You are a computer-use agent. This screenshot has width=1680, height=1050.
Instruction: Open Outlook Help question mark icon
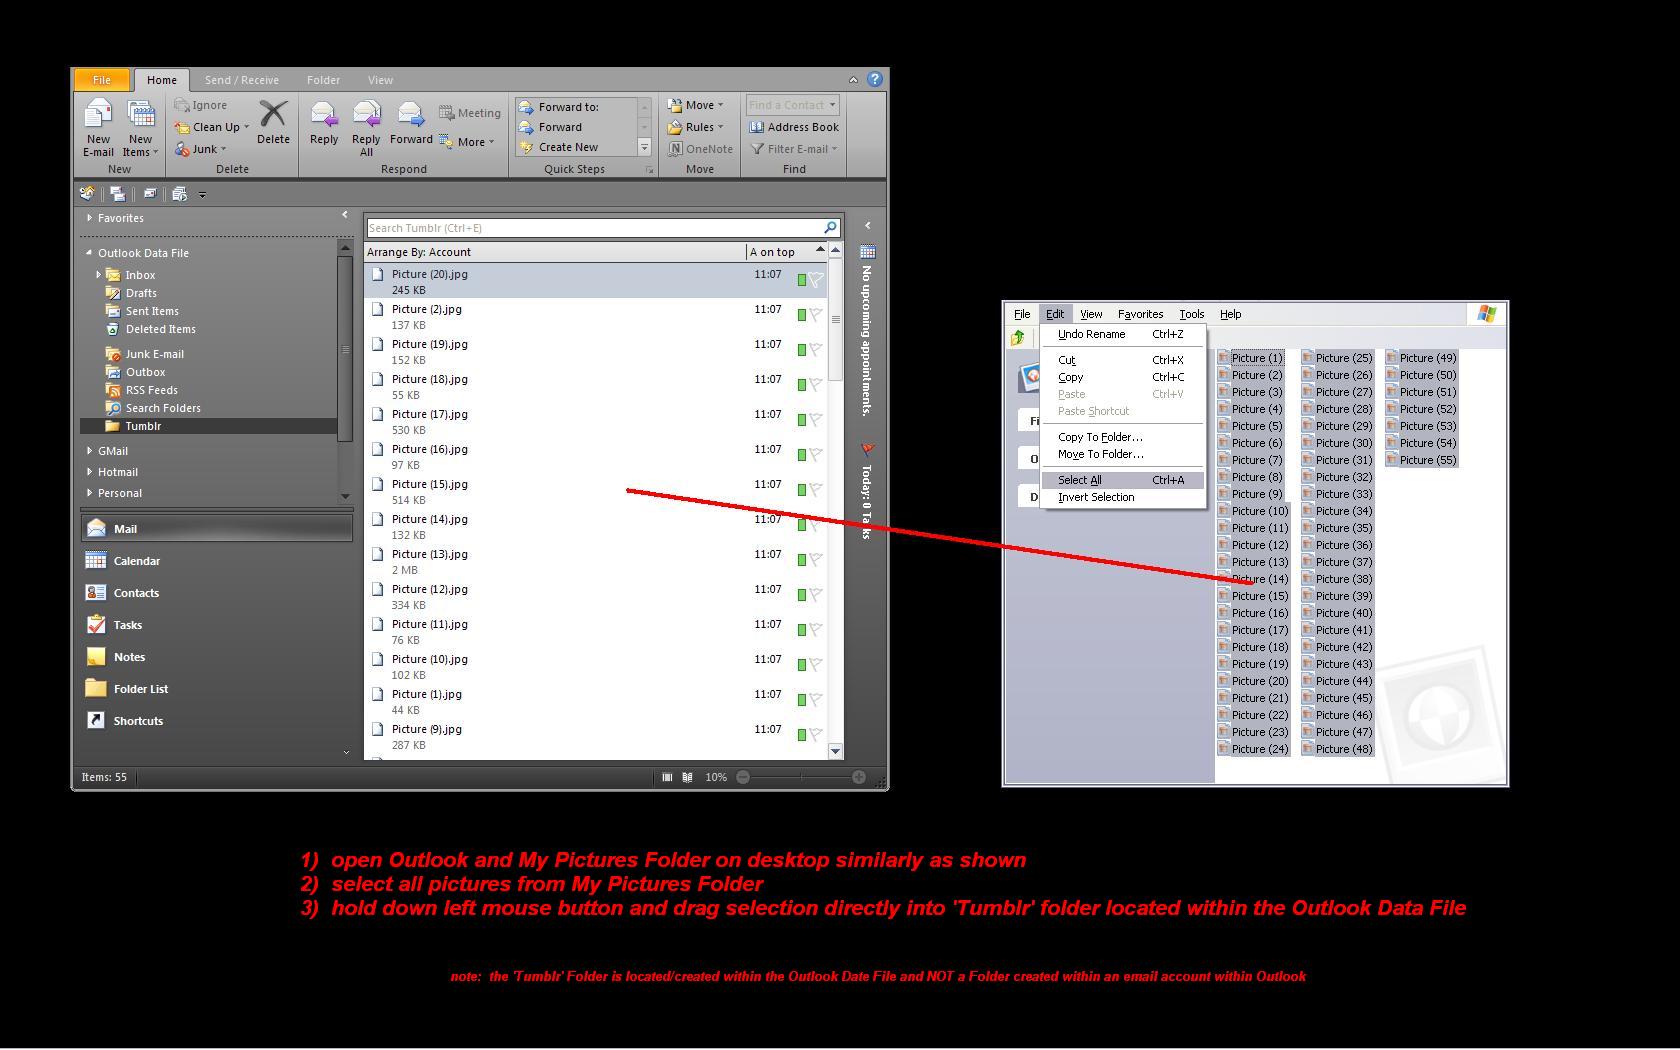click(875, 79)
